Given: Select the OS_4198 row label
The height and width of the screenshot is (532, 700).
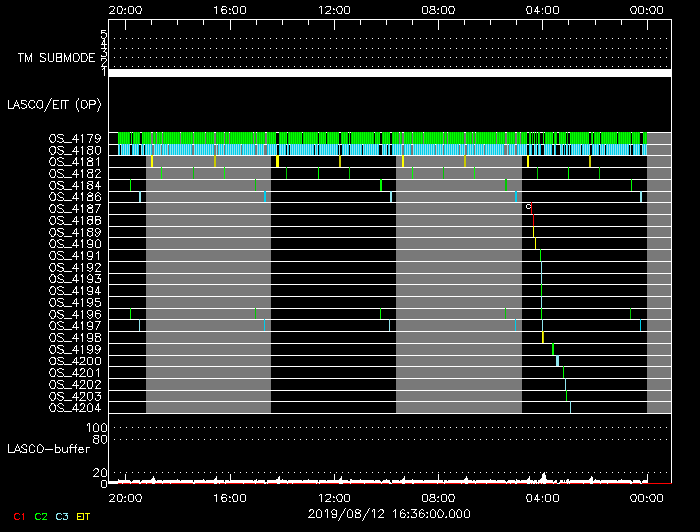Looking at the screenshot, I should coord(74,337).
